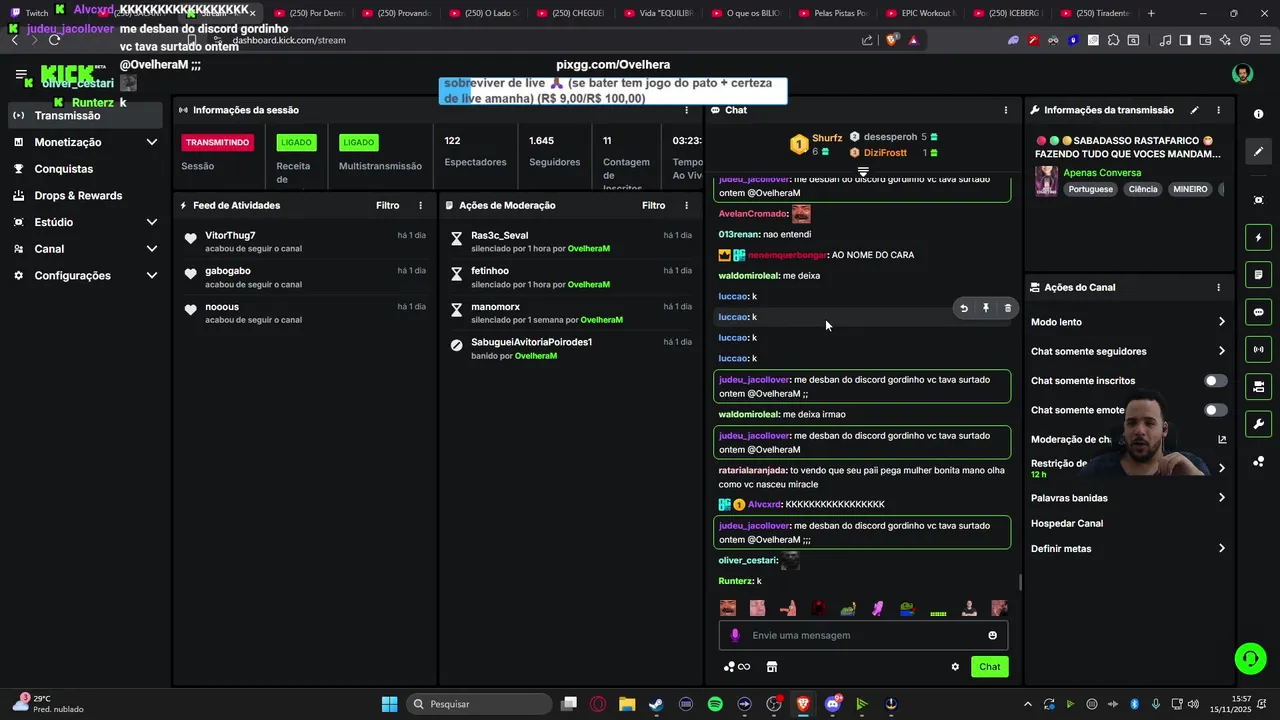The width and height of the screenshot is (1280, 720).
Task: Pin the hovered luccao chat message
Action: click(x=986, y=308)
